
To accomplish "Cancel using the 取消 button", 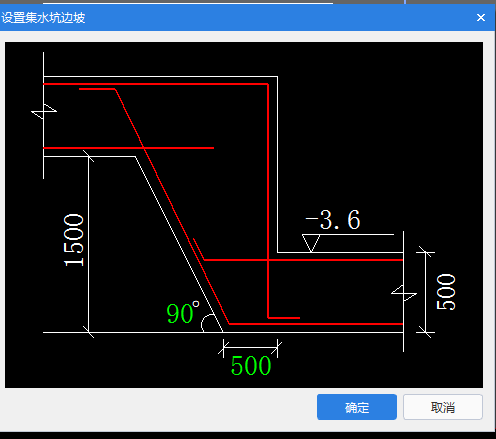I will coord(443,407).
